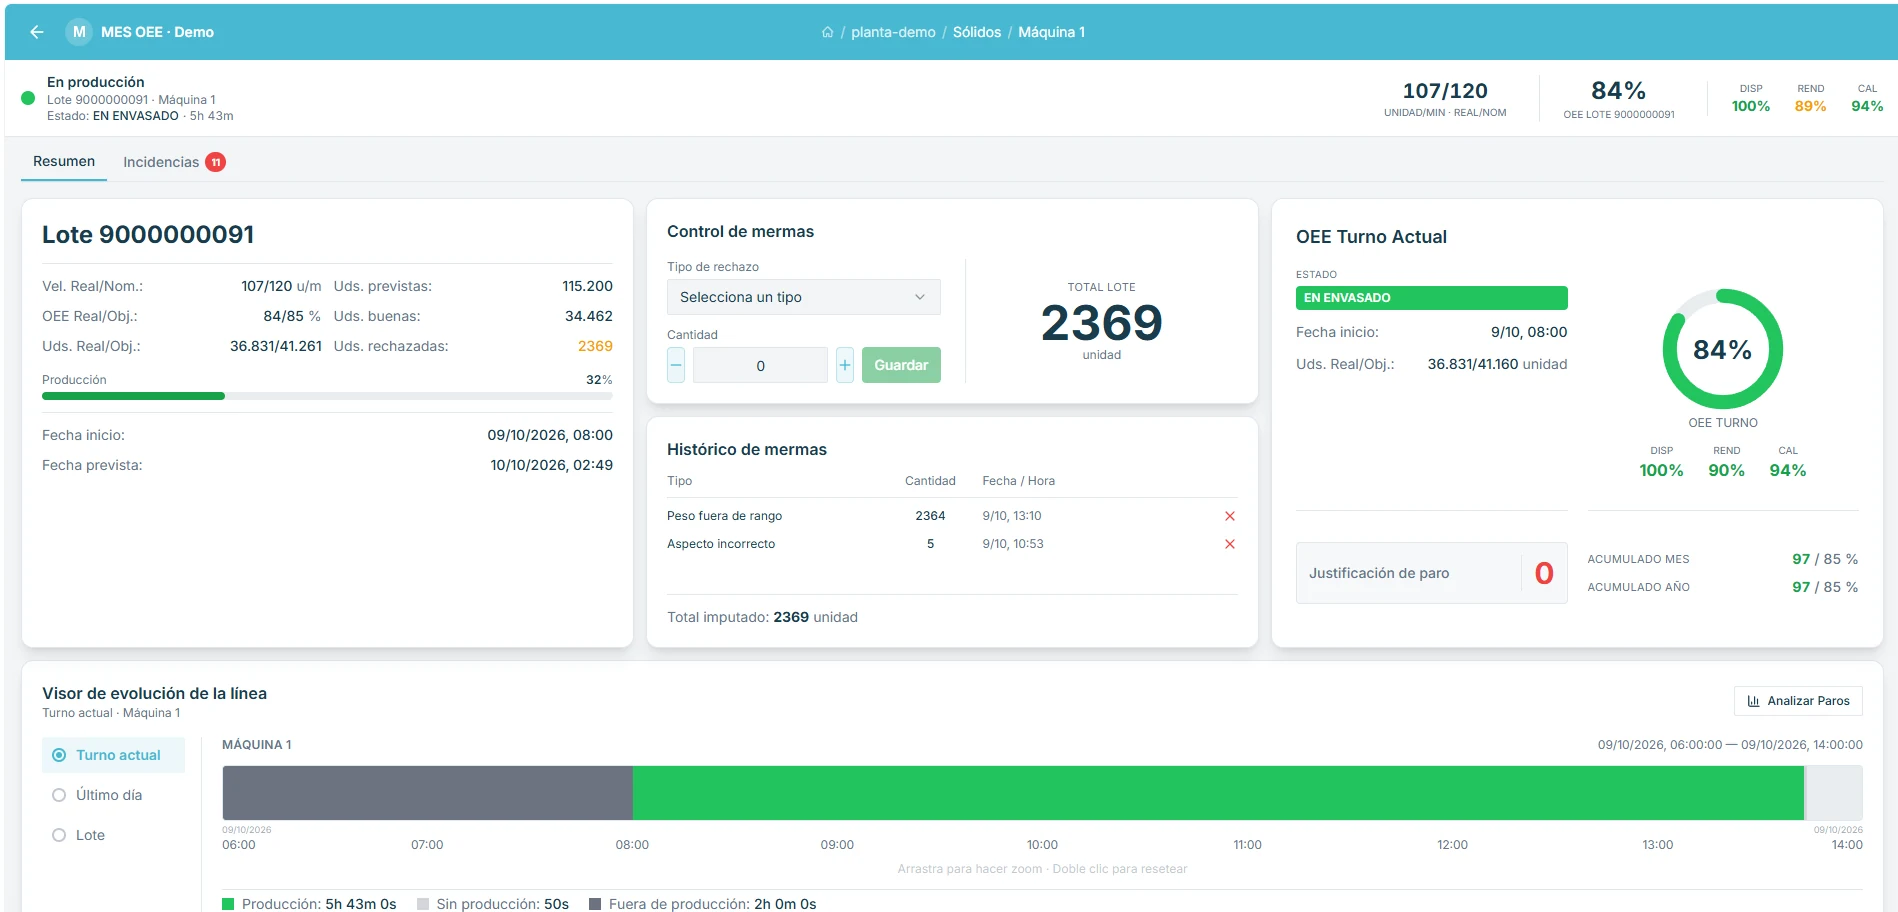Switch to the Resumen tab

[64, 161]
